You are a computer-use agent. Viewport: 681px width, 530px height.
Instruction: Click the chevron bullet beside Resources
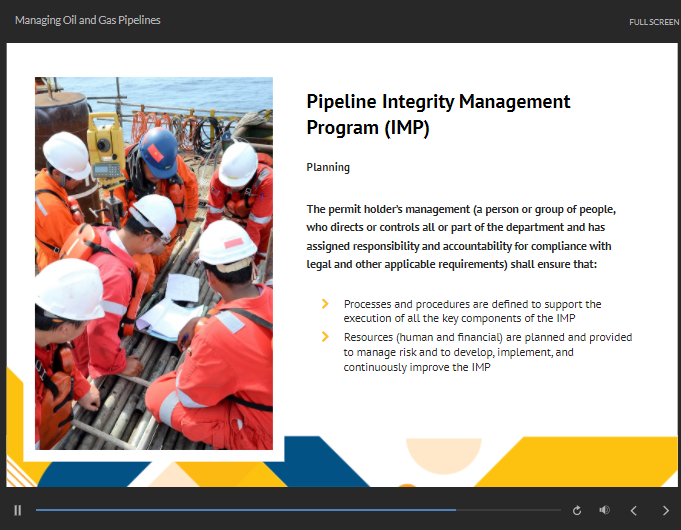(325, 337)
